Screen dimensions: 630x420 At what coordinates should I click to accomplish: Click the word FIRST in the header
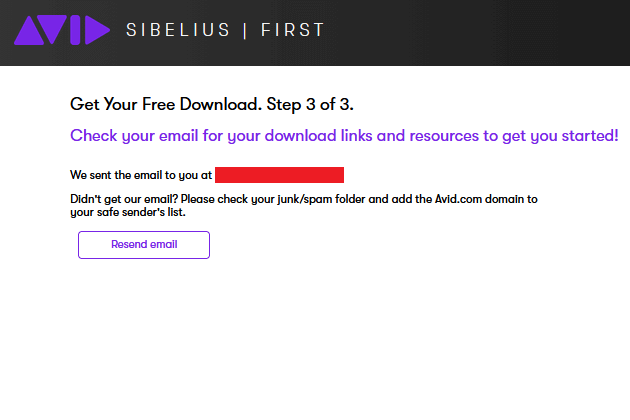coord(292,30)
